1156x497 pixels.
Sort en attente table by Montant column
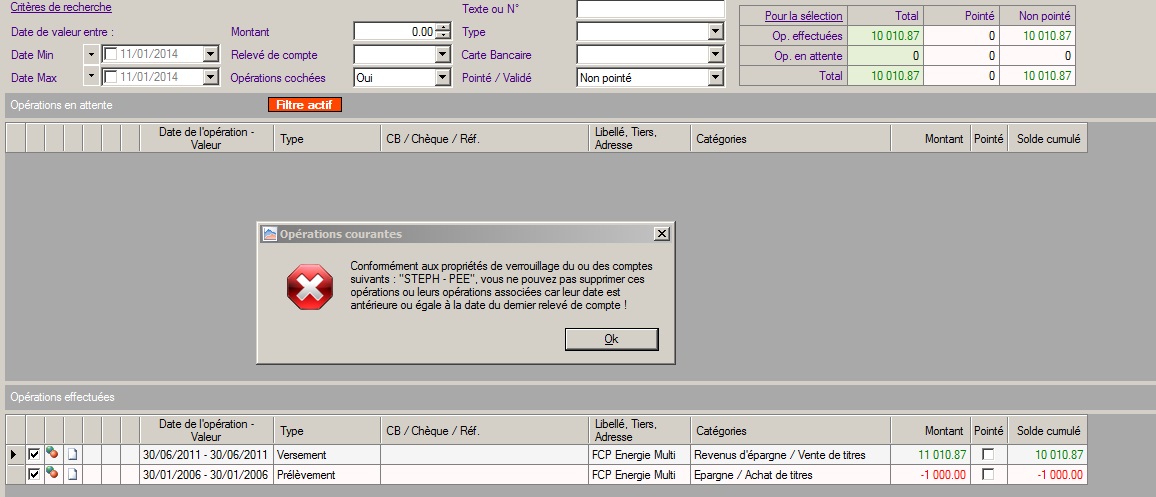930,138
